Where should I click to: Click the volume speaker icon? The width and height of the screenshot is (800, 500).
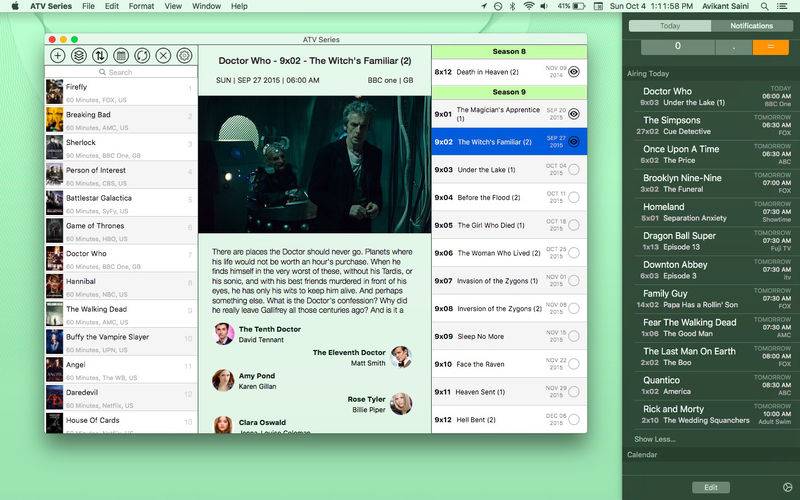[544, 6]
